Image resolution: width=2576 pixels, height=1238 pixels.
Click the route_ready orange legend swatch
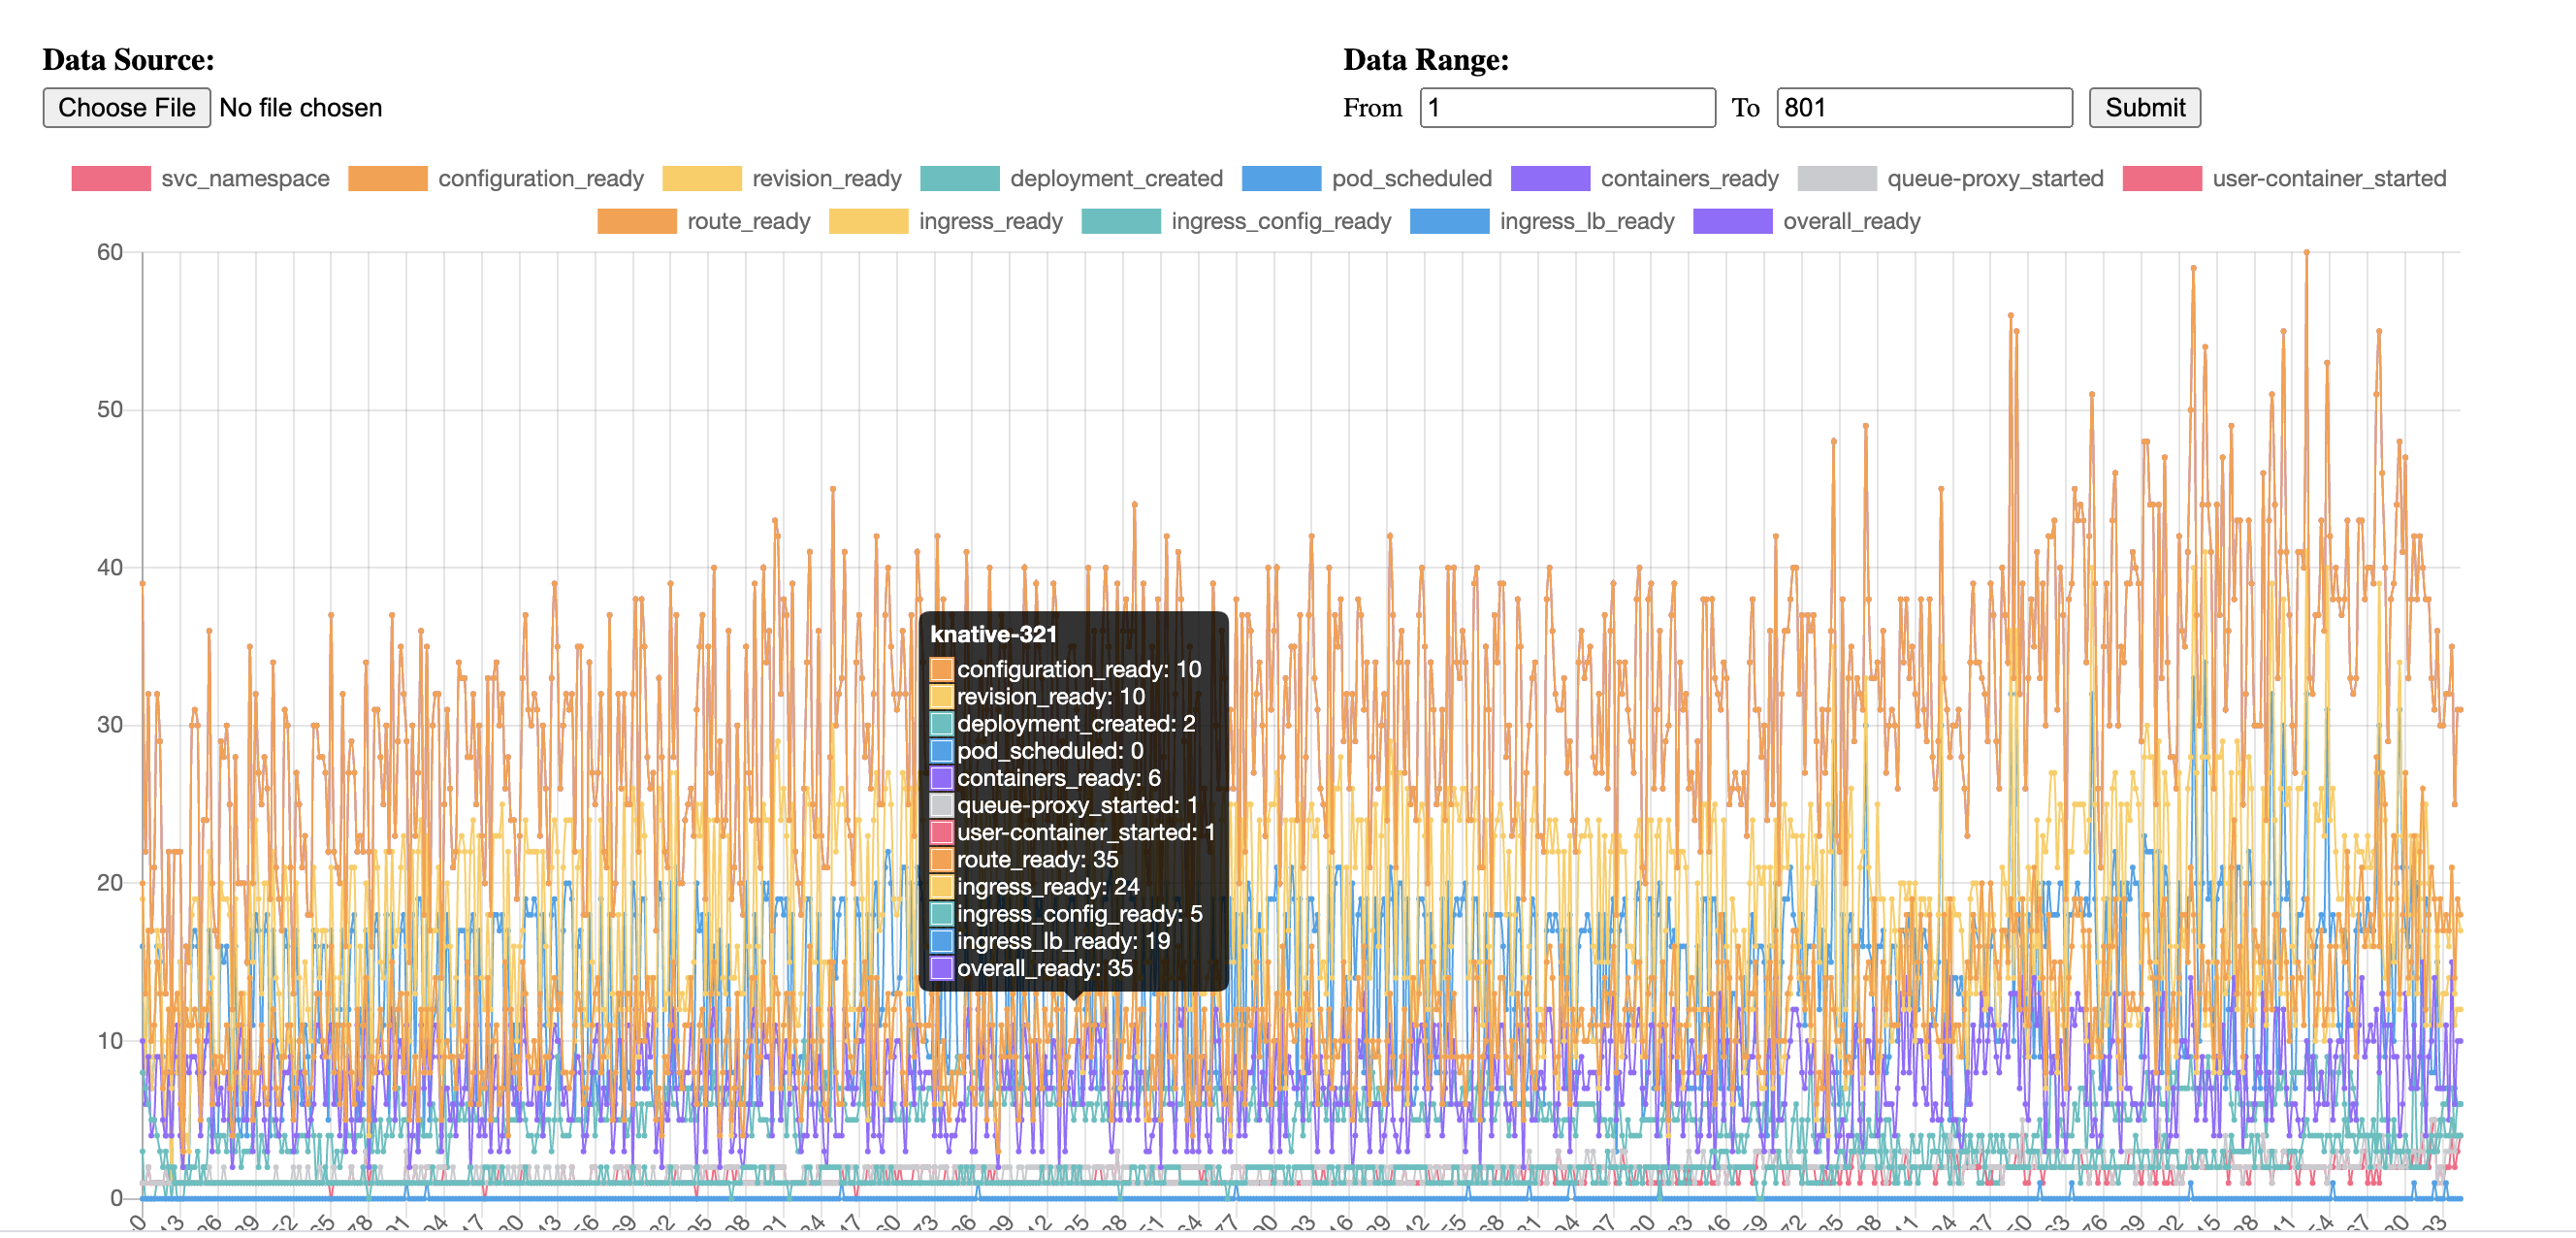point(636,221)
